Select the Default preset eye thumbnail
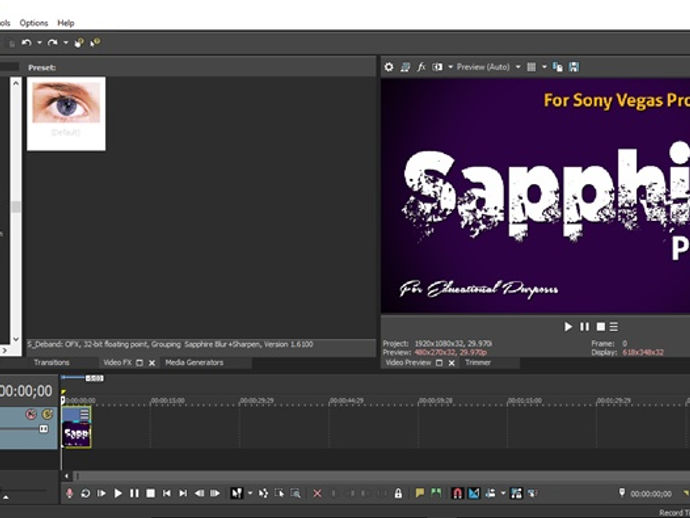This screenshot has width=690, height=518. (66, 114)
